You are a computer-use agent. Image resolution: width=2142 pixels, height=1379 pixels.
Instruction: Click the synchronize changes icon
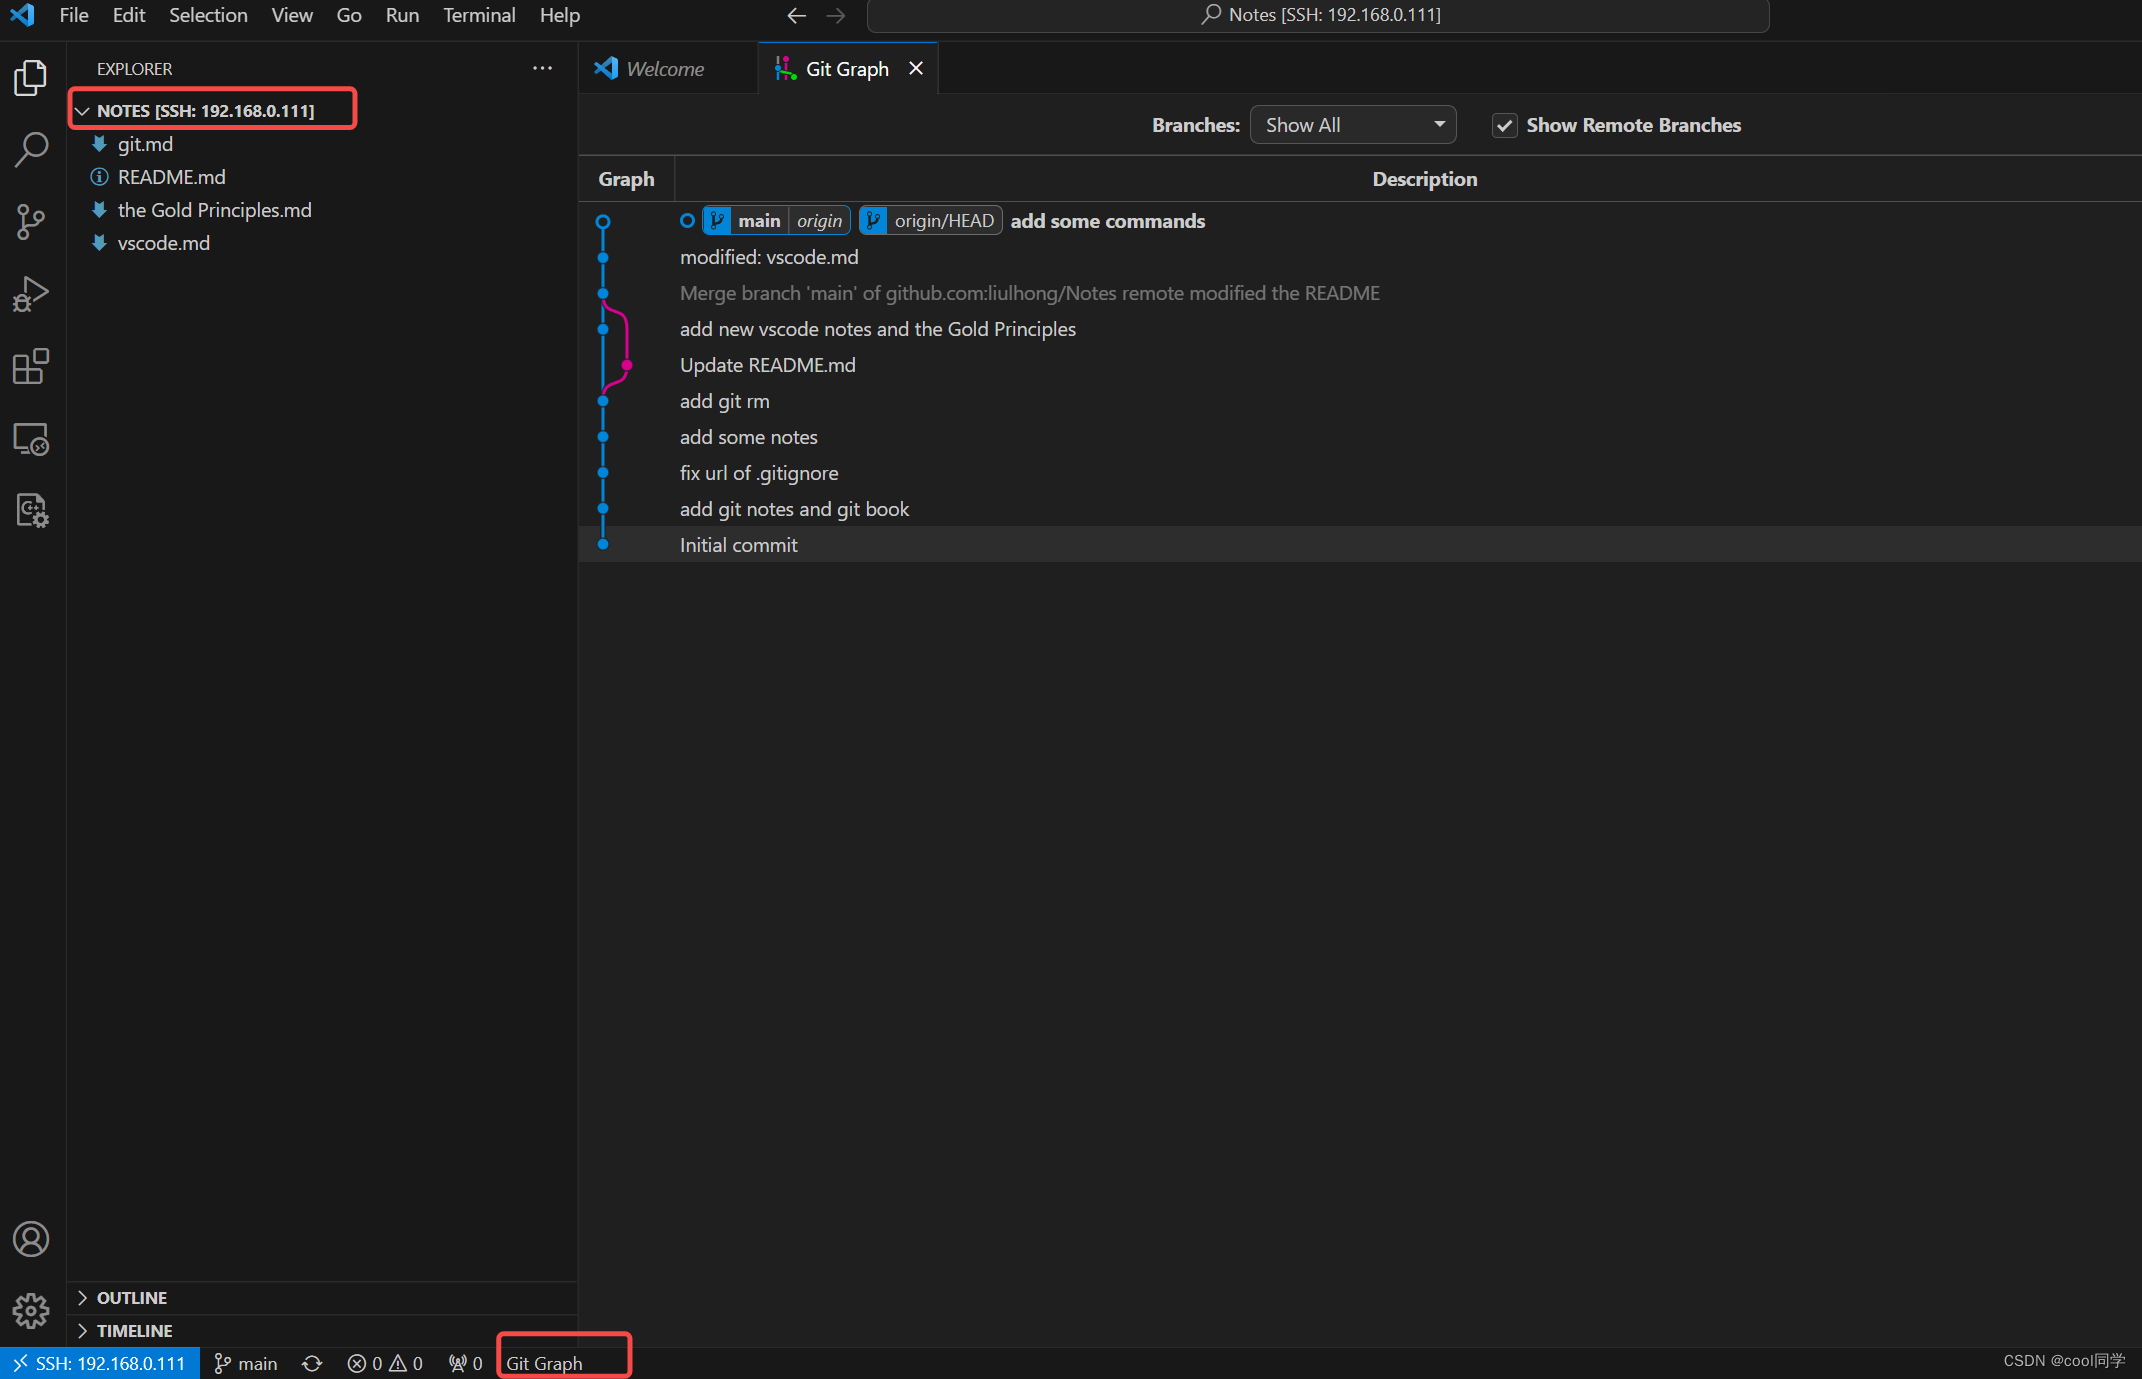coord(312,1363)
